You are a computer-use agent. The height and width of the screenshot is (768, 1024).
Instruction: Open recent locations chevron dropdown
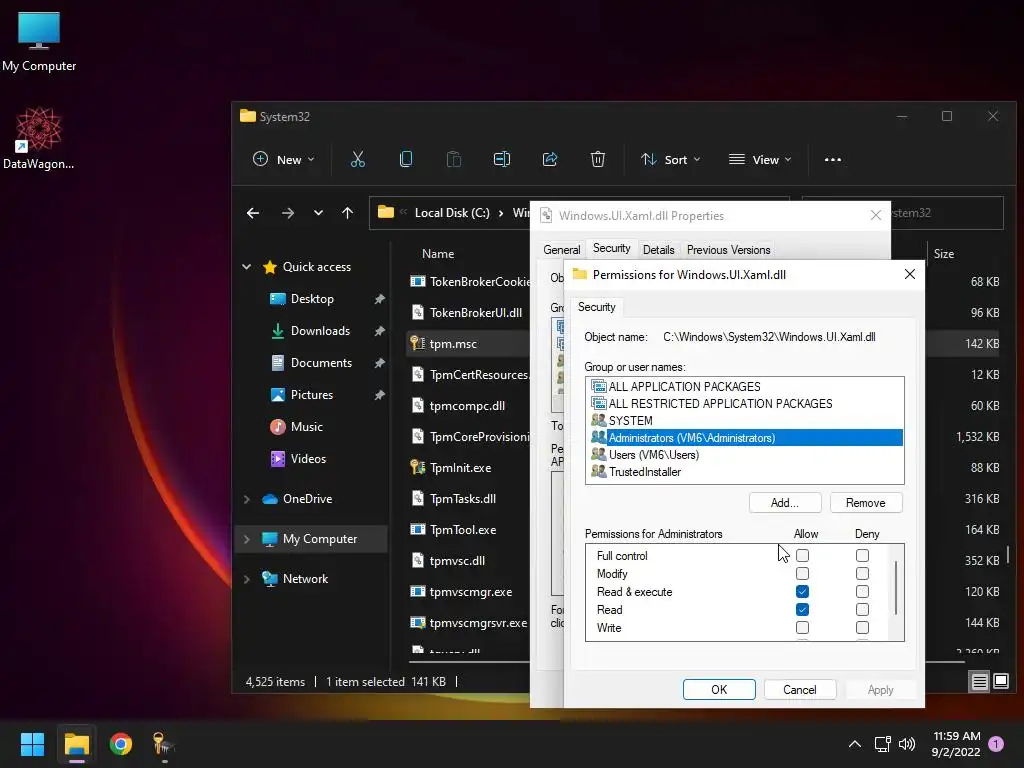318,213
